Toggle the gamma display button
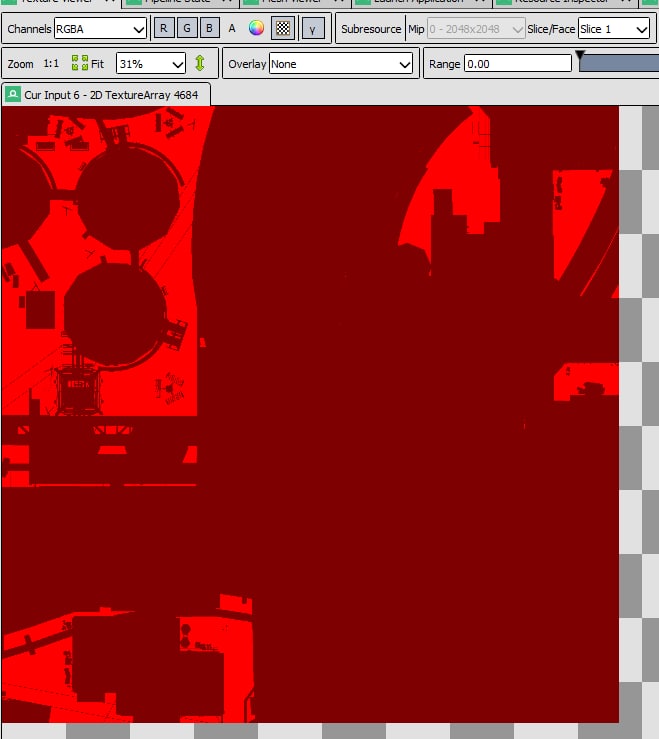The image size is (659, 739). pyautogui.click(x=313, y=29)
